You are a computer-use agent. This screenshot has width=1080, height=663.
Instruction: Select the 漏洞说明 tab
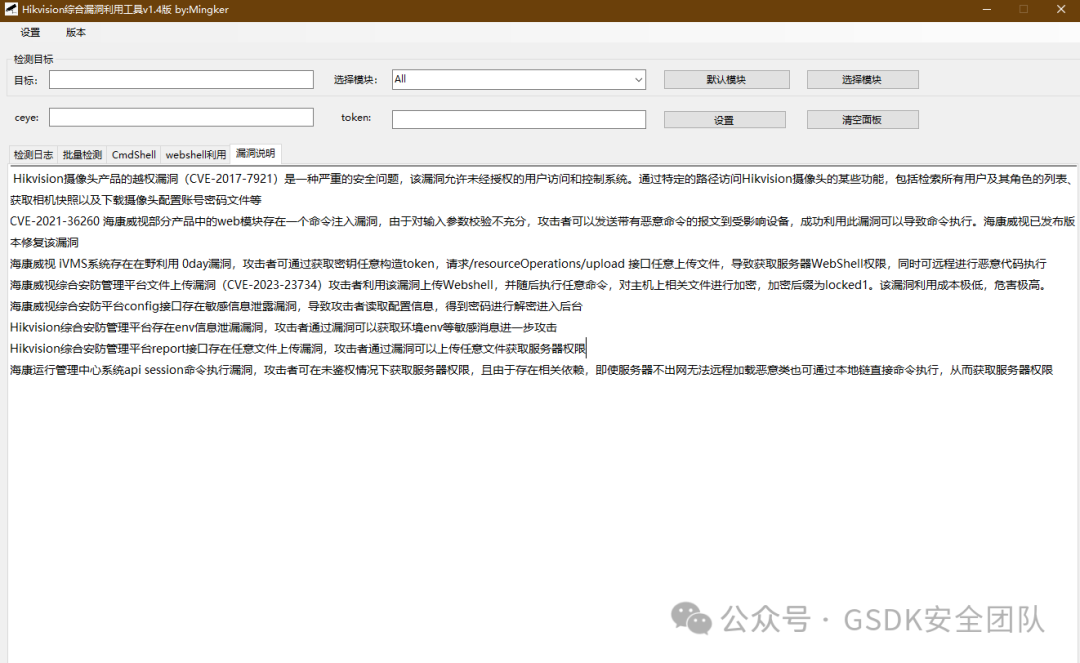tap(256, 154)
